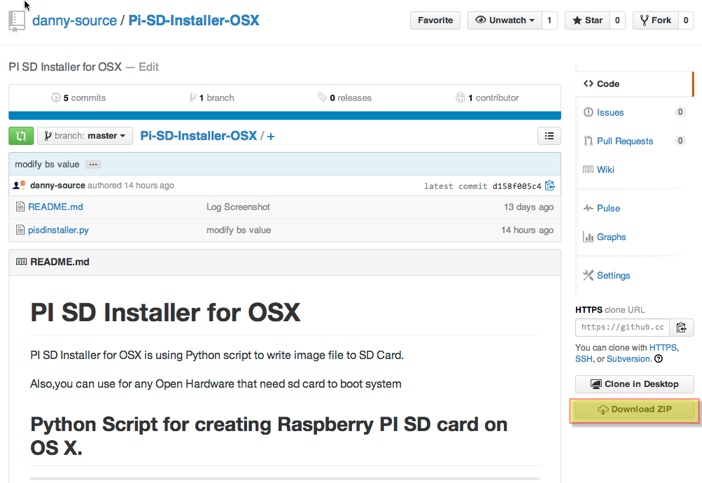Click the Download ZIP button

tap(634, 410)
